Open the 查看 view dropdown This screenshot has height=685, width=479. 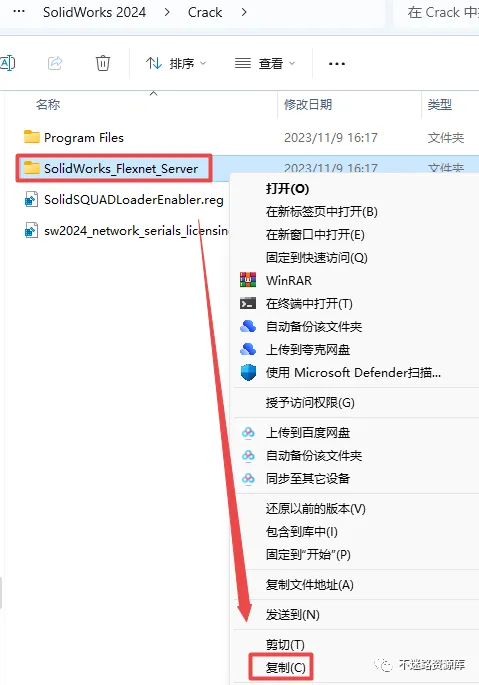point(265,63)
